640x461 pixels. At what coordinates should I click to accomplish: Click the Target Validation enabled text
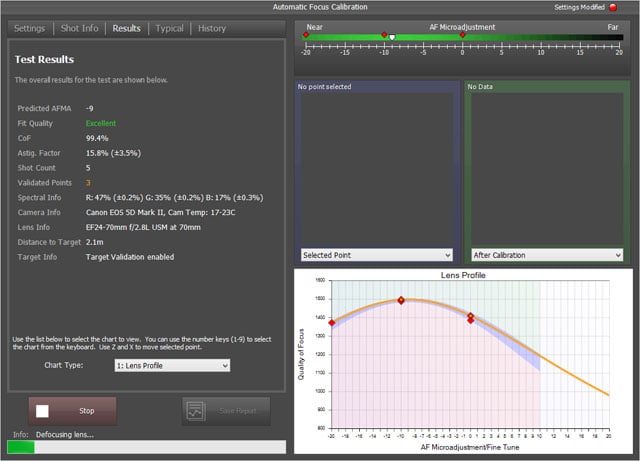[x=130, y=257]
